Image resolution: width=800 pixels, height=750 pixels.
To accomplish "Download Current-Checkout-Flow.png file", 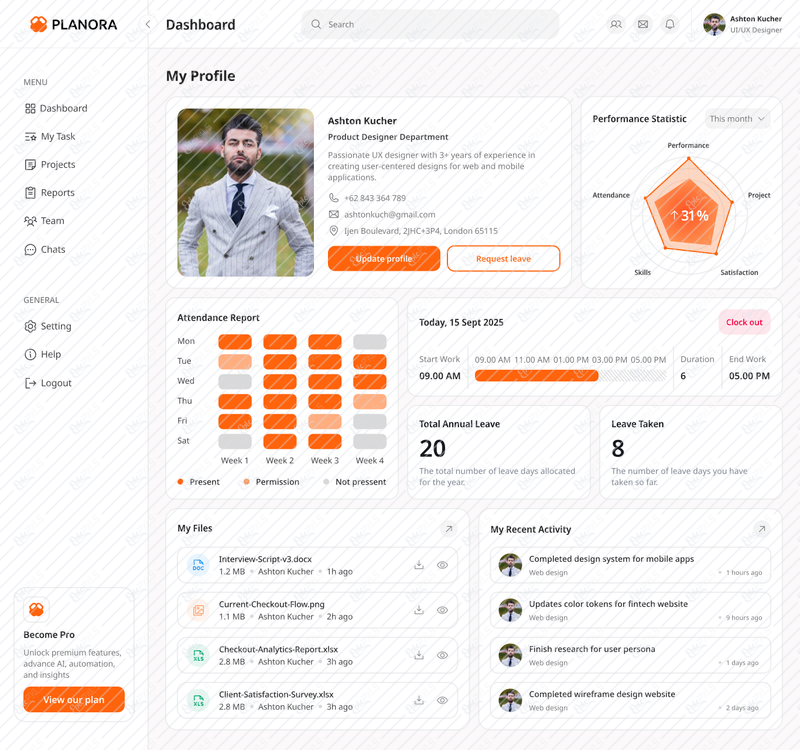I will [x=419, y=610].
